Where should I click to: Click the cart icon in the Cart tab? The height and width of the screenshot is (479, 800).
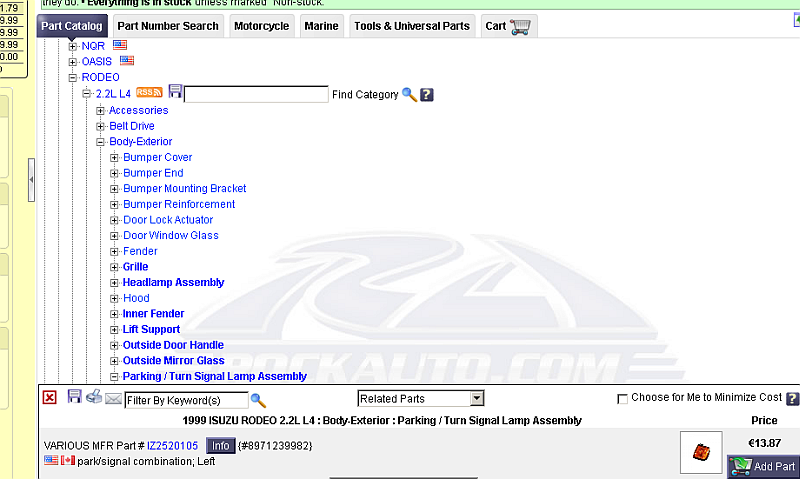click(x=520, y=27)
